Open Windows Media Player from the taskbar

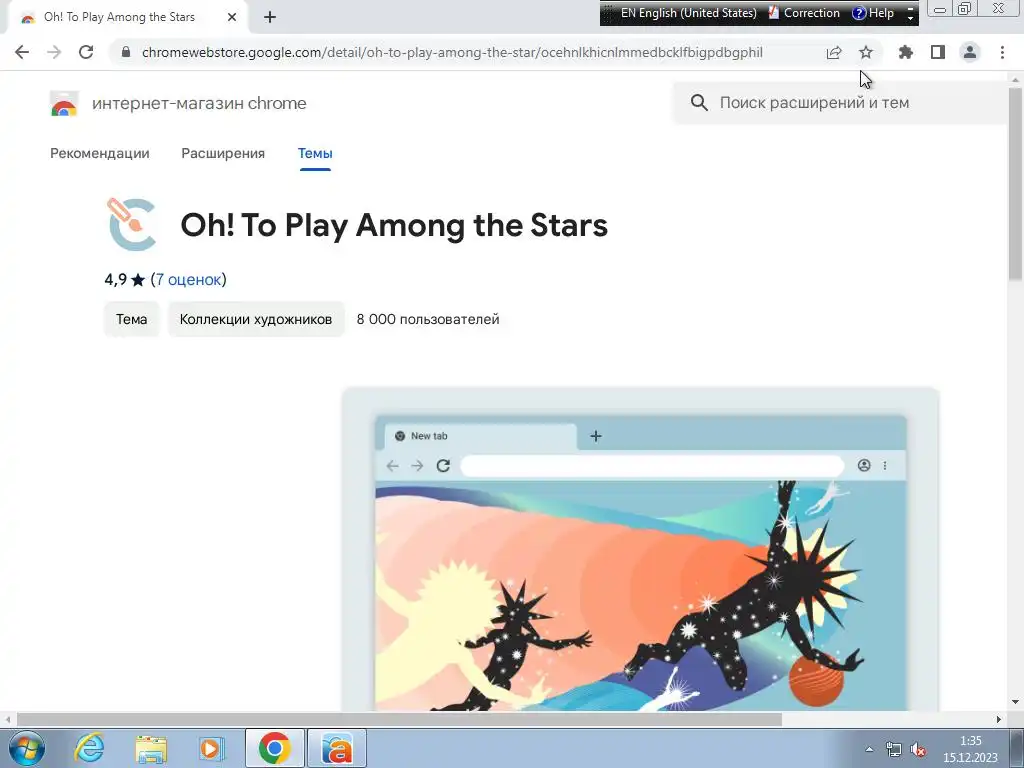point(211,748)
